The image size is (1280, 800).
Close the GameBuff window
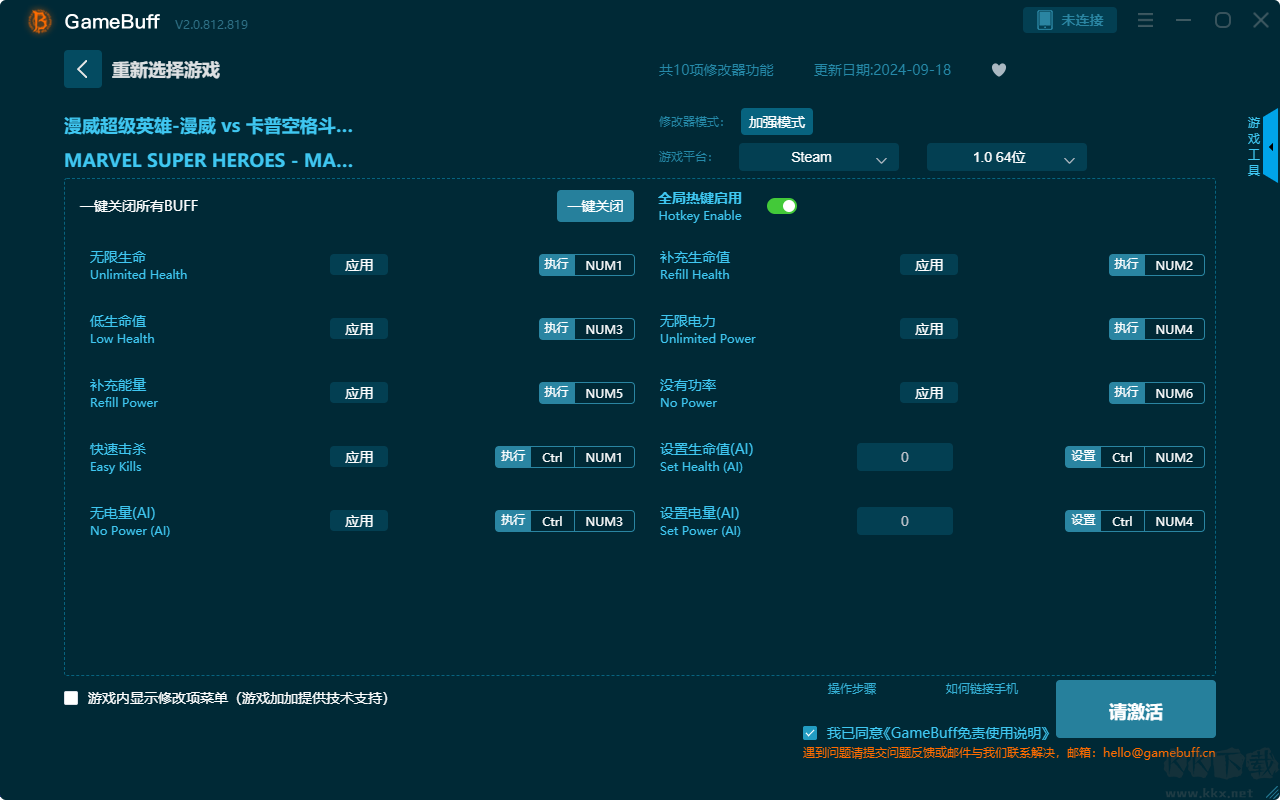coord(1260,20)
